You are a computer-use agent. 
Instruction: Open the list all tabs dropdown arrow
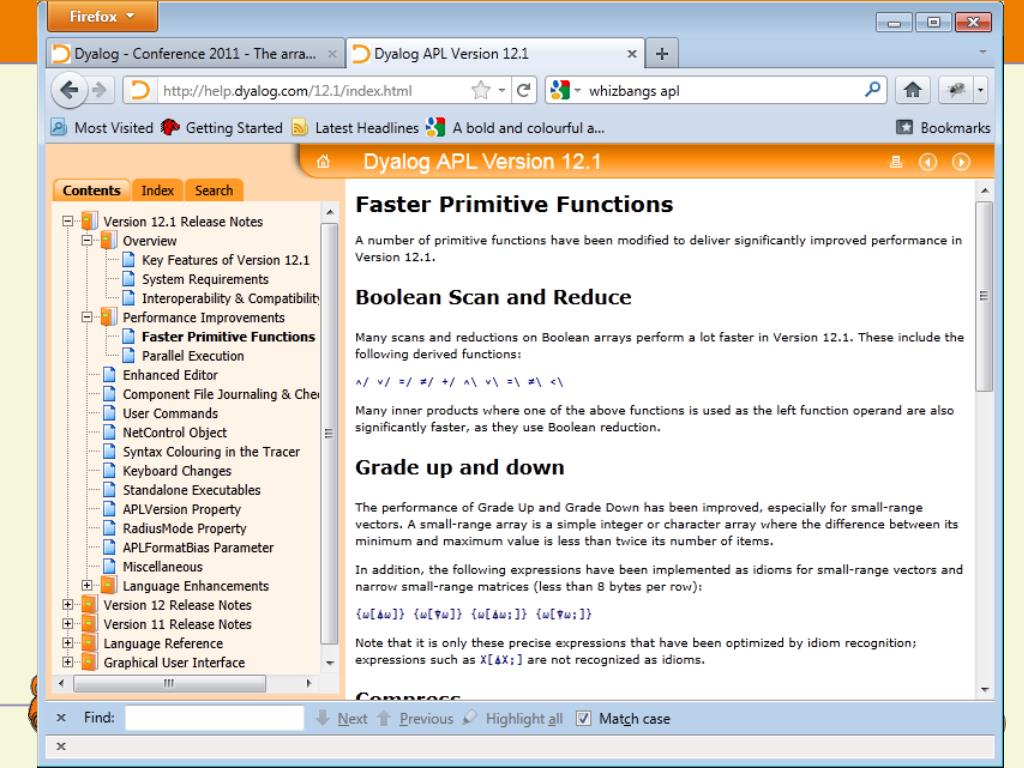point(982,52)
